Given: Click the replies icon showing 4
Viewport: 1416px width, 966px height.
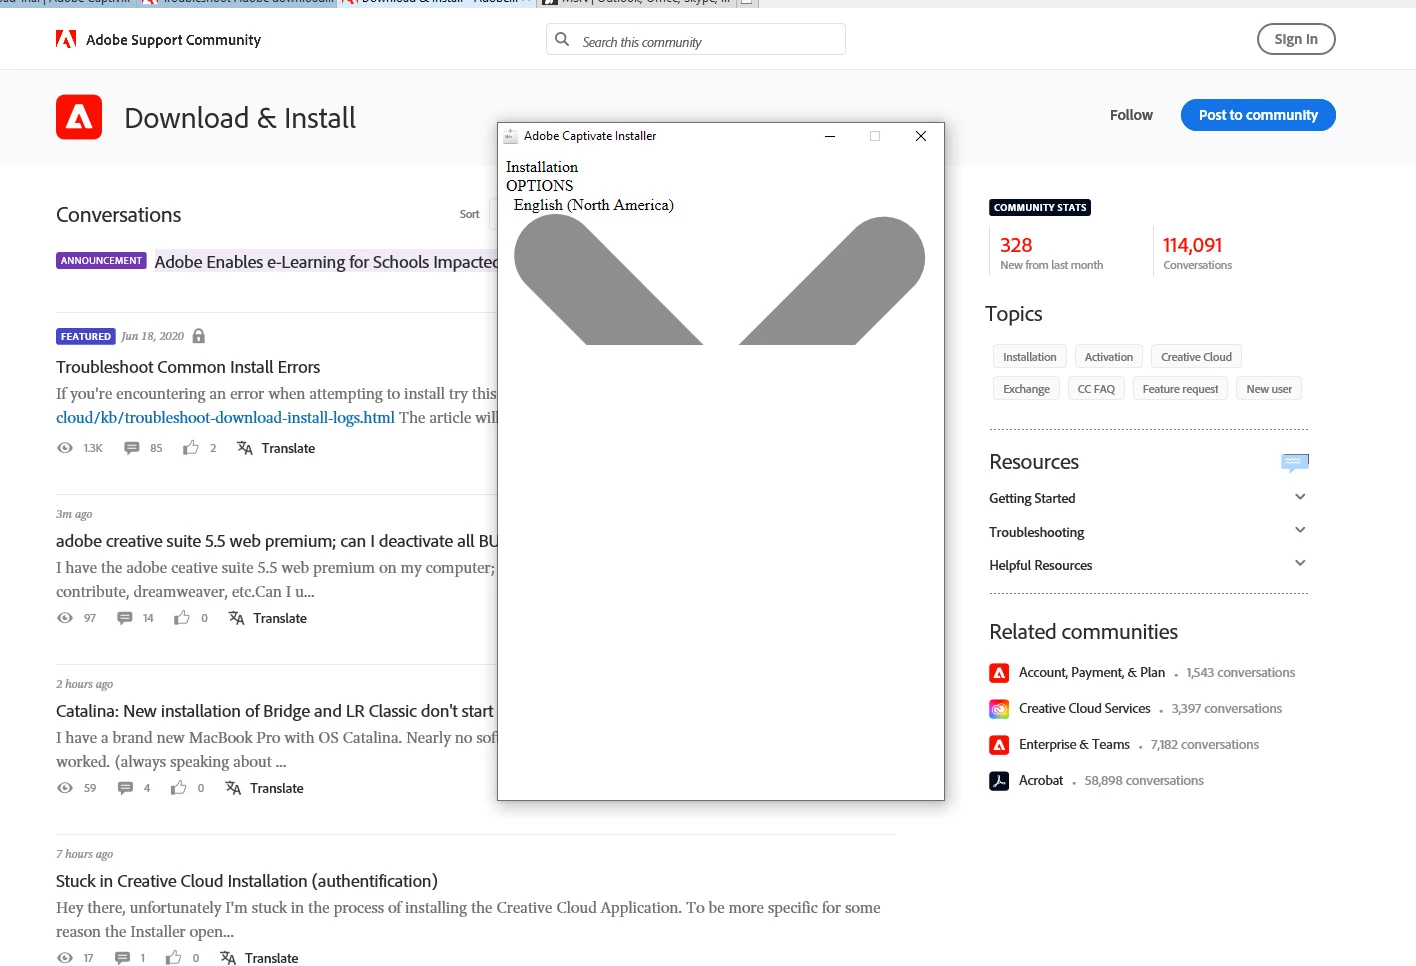Looking at the screenshot, I should (125, 788).
